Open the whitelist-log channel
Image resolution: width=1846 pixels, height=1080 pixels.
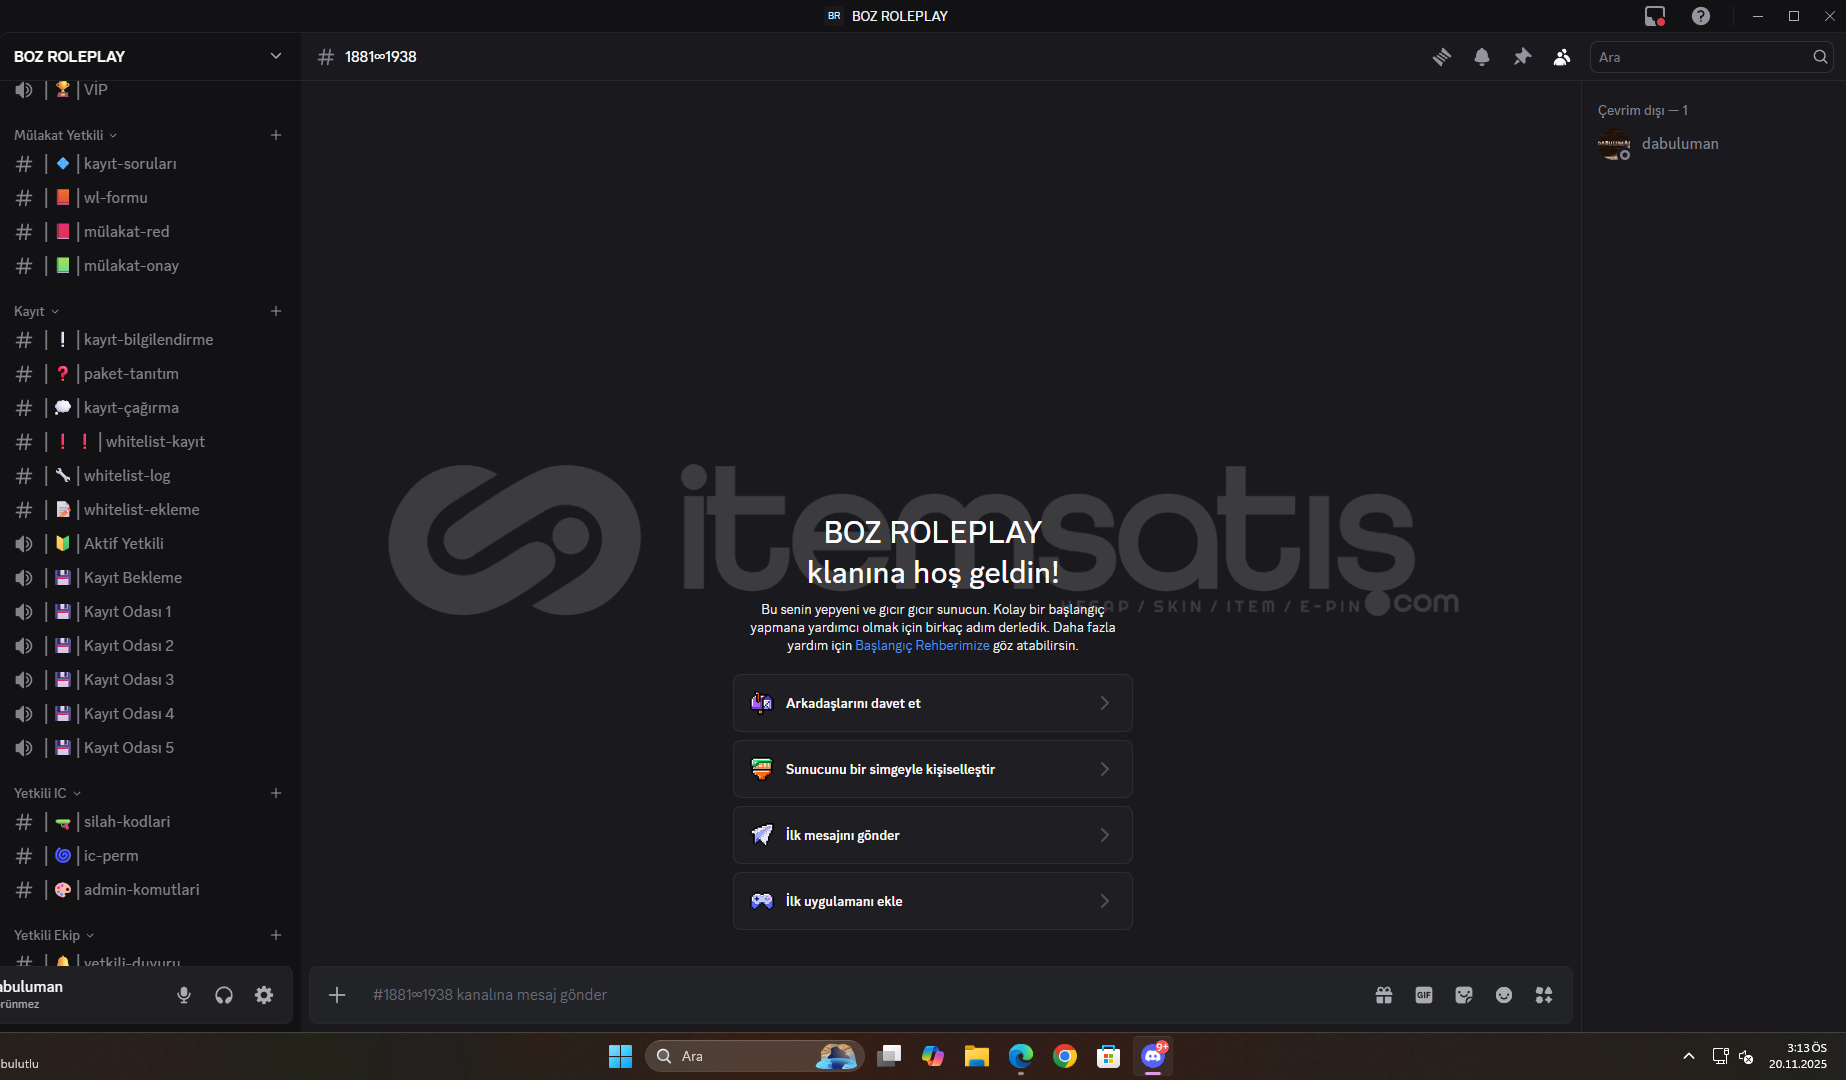[146, 476]
